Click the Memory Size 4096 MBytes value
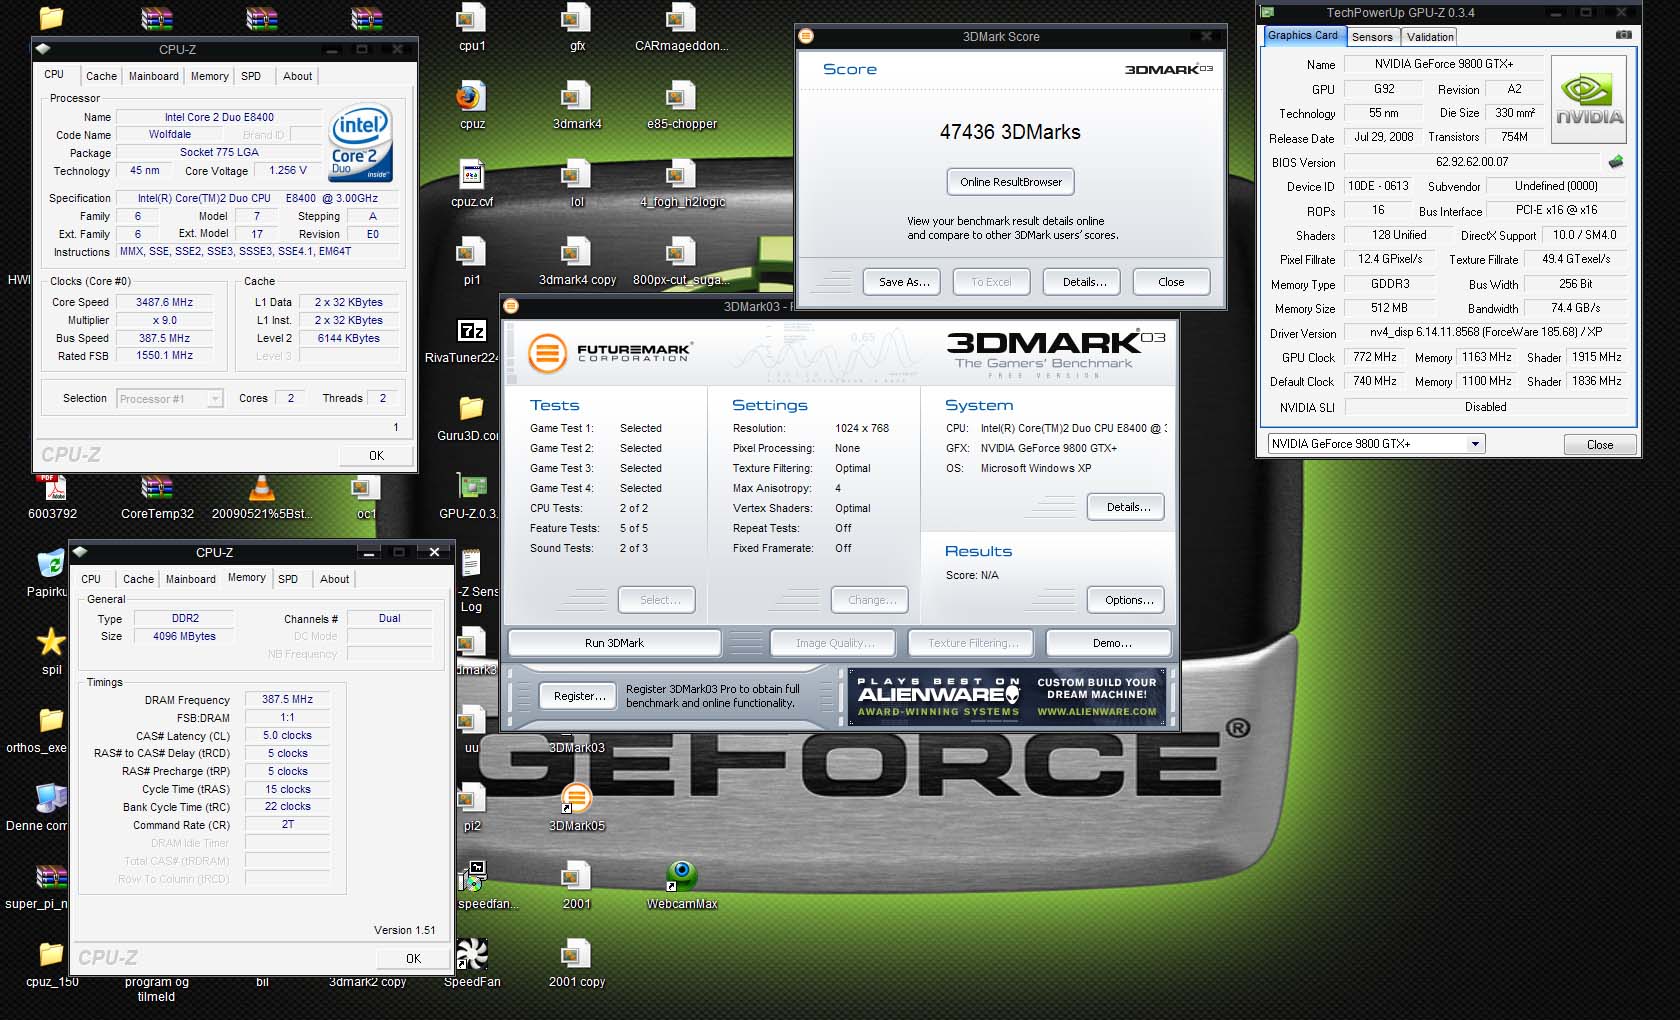The width and height of the screenshot is (1680, 1020). [185, 636]
